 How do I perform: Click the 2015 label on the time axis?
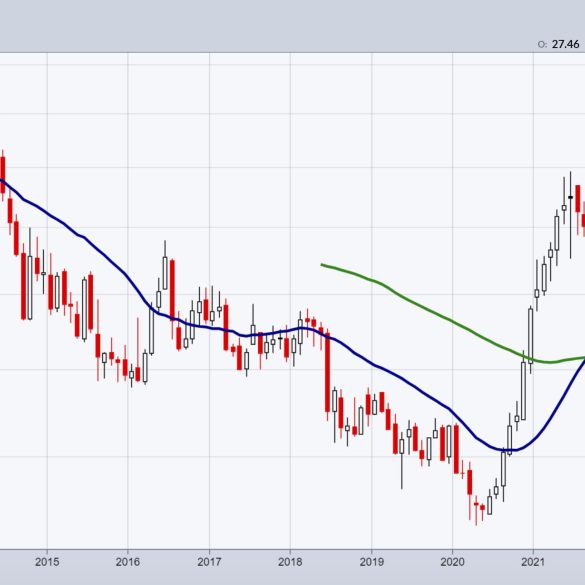click(x=47, y=562)
